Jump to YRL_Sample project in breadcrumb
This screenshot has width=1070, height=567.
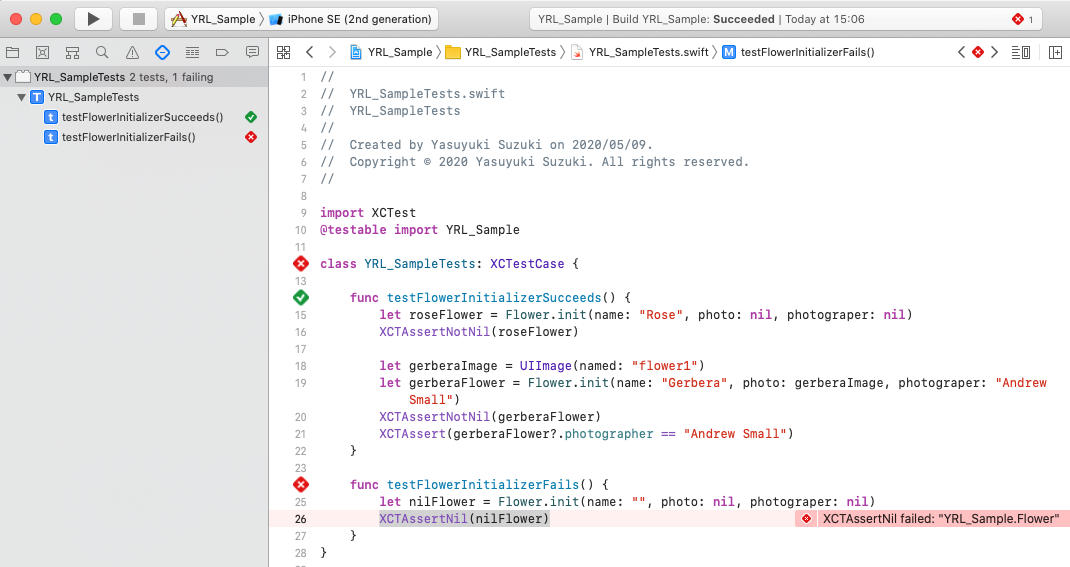tap(392, 53)
